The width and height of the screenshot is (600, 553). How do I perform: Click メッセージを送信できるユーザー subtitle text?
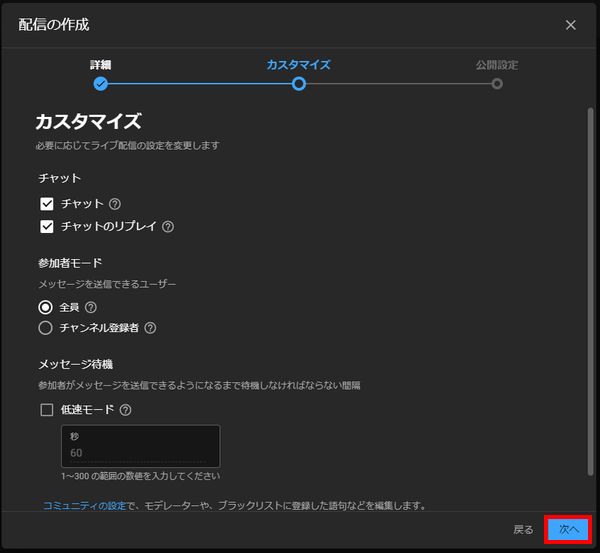coord(107,284)
